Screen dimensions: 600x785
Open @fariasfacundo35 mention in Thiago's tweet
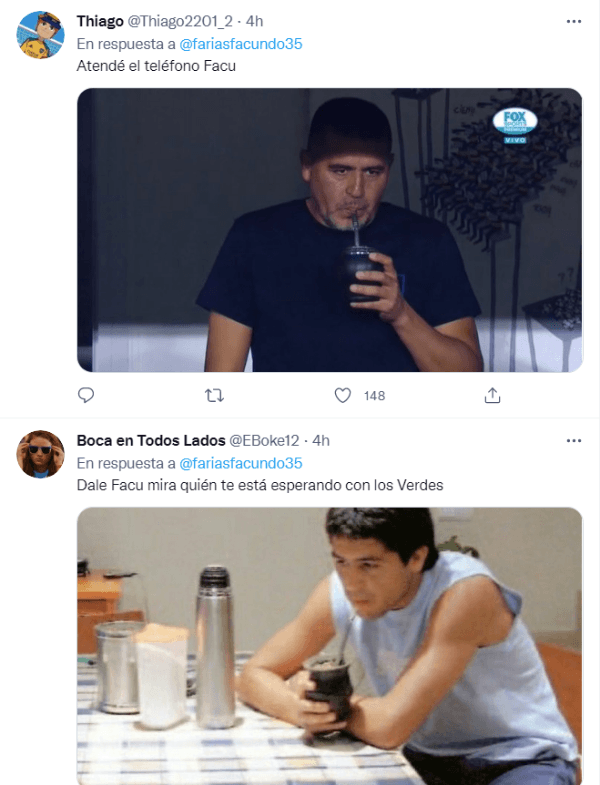tap(240, 44)
